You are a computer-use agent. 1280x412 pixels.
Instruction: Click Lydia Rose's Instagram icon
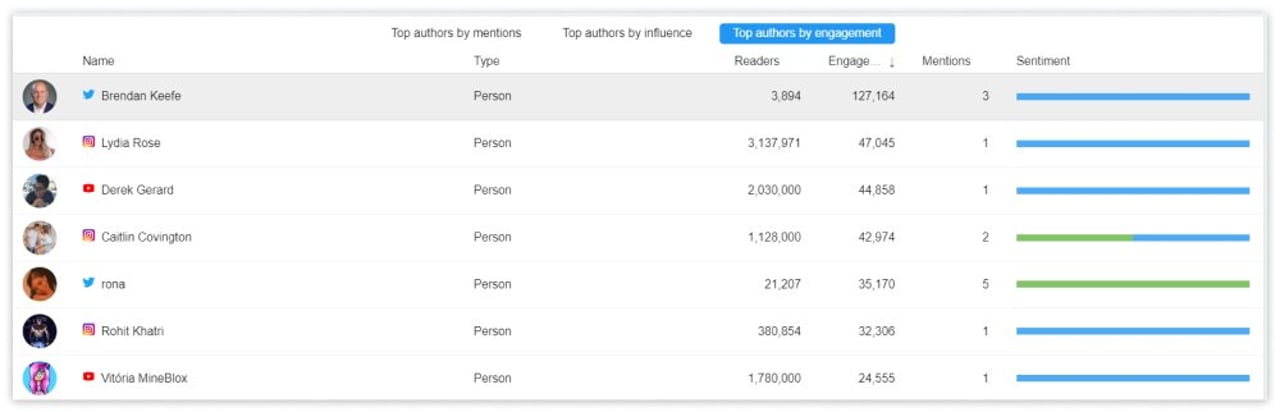pyautogui.click(x=89, y=142)
